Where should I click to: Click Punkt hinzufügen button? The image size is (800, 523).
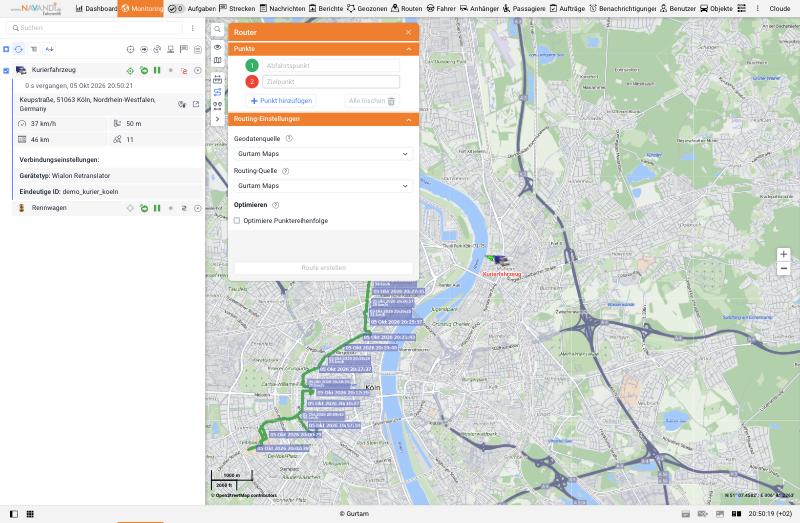point(281,101)
